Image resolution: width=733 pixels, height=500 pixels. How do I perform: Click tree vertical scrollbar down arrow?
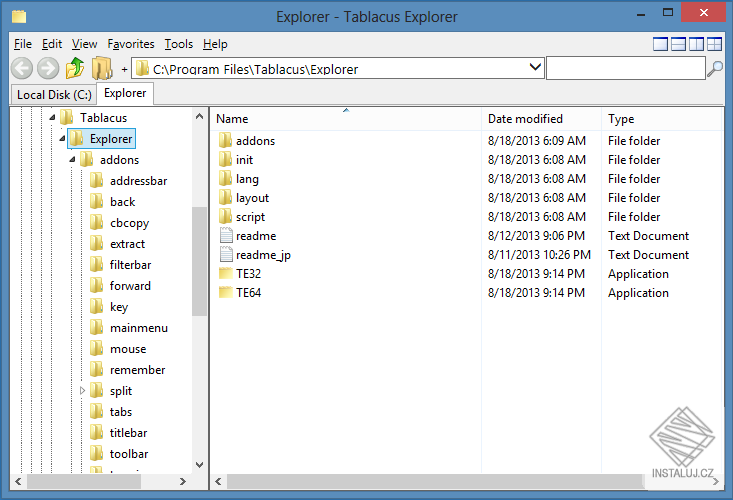pos(200,464)
